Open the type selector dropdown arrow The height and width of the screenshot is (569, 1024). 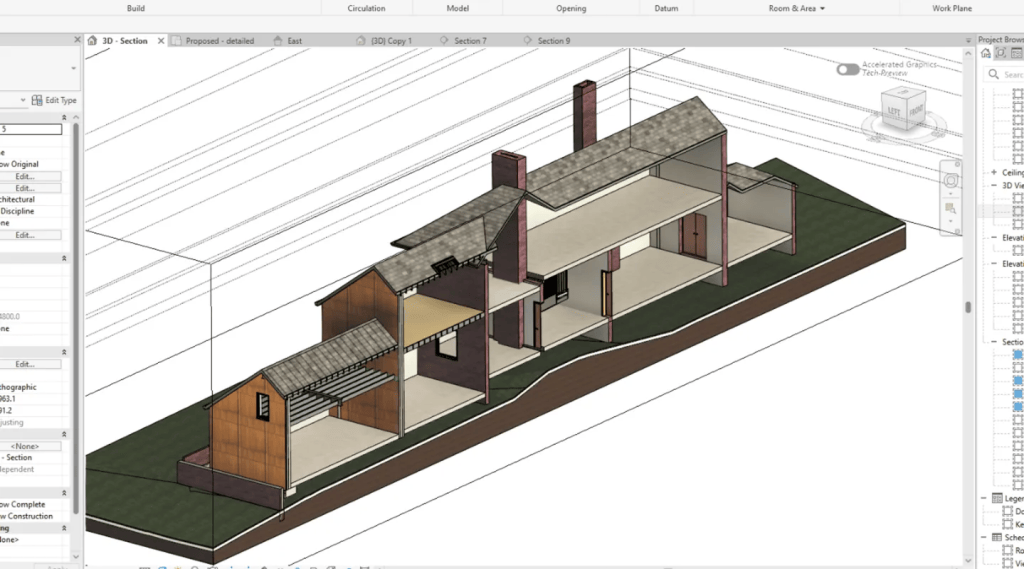pos(73,68)
